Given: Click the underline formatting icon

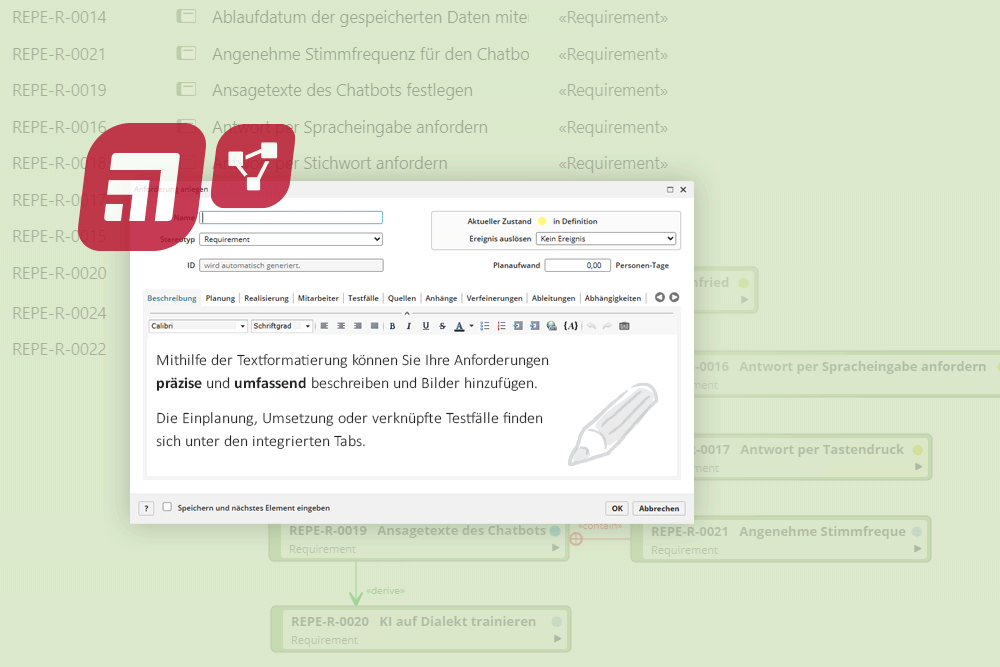Looking at the screenshot, I should [426, 326].
